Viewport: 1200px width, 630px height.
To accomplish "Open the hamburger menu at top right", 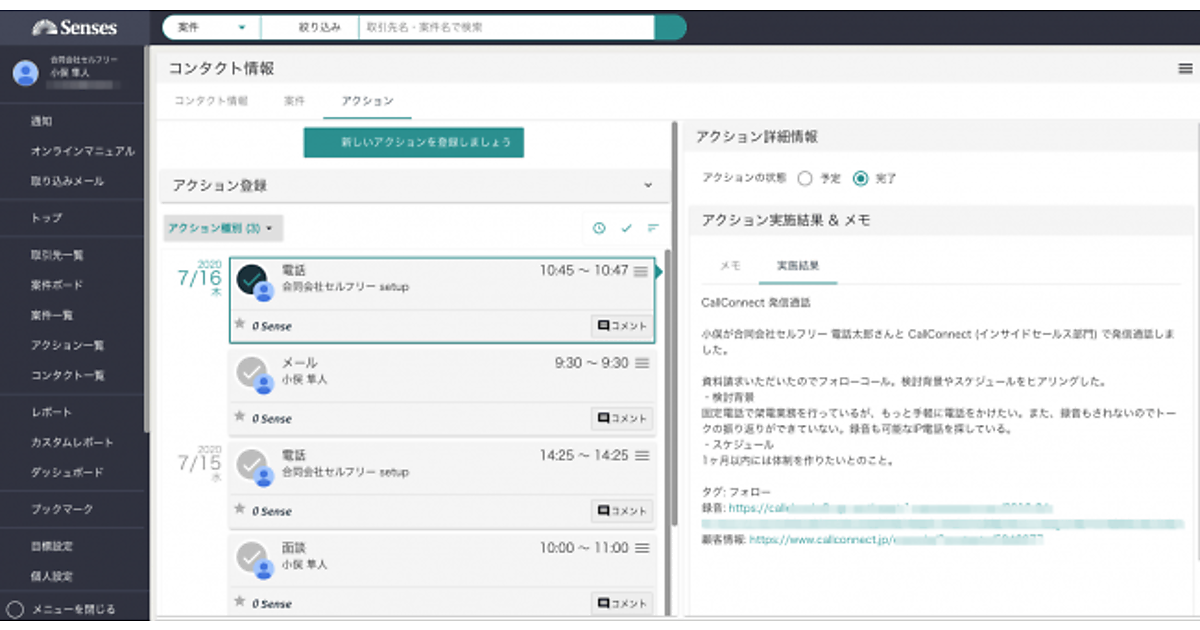I will (x=1185, y=69).
